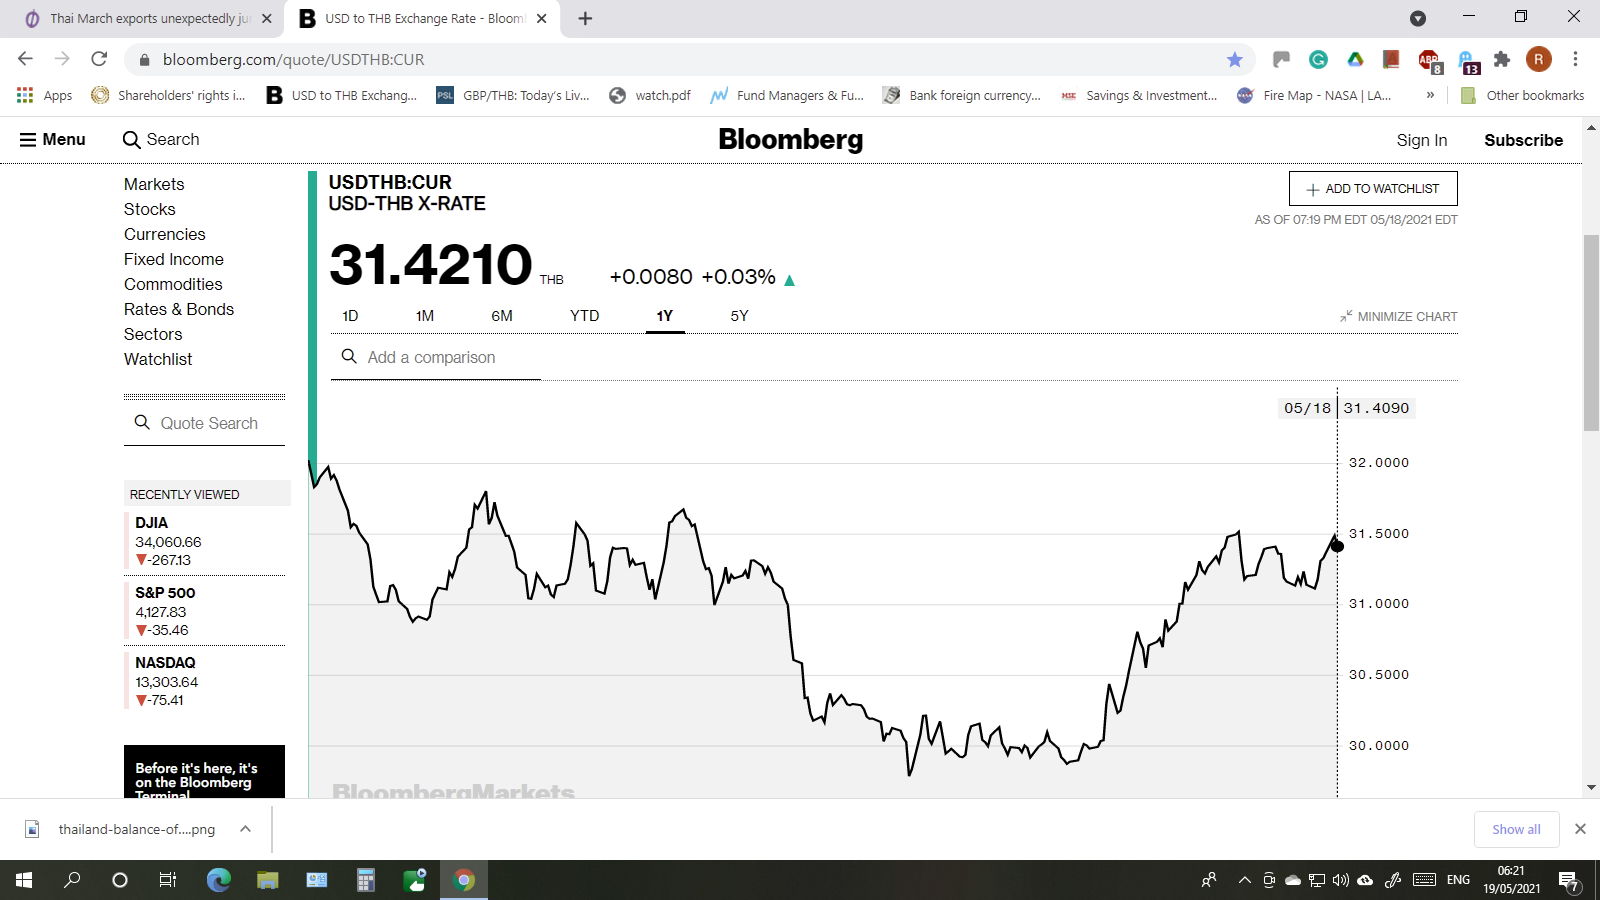The width and height of the screenshot is (1600, 900).
Task: Click the Add a comparison input field
Action: 436,357
